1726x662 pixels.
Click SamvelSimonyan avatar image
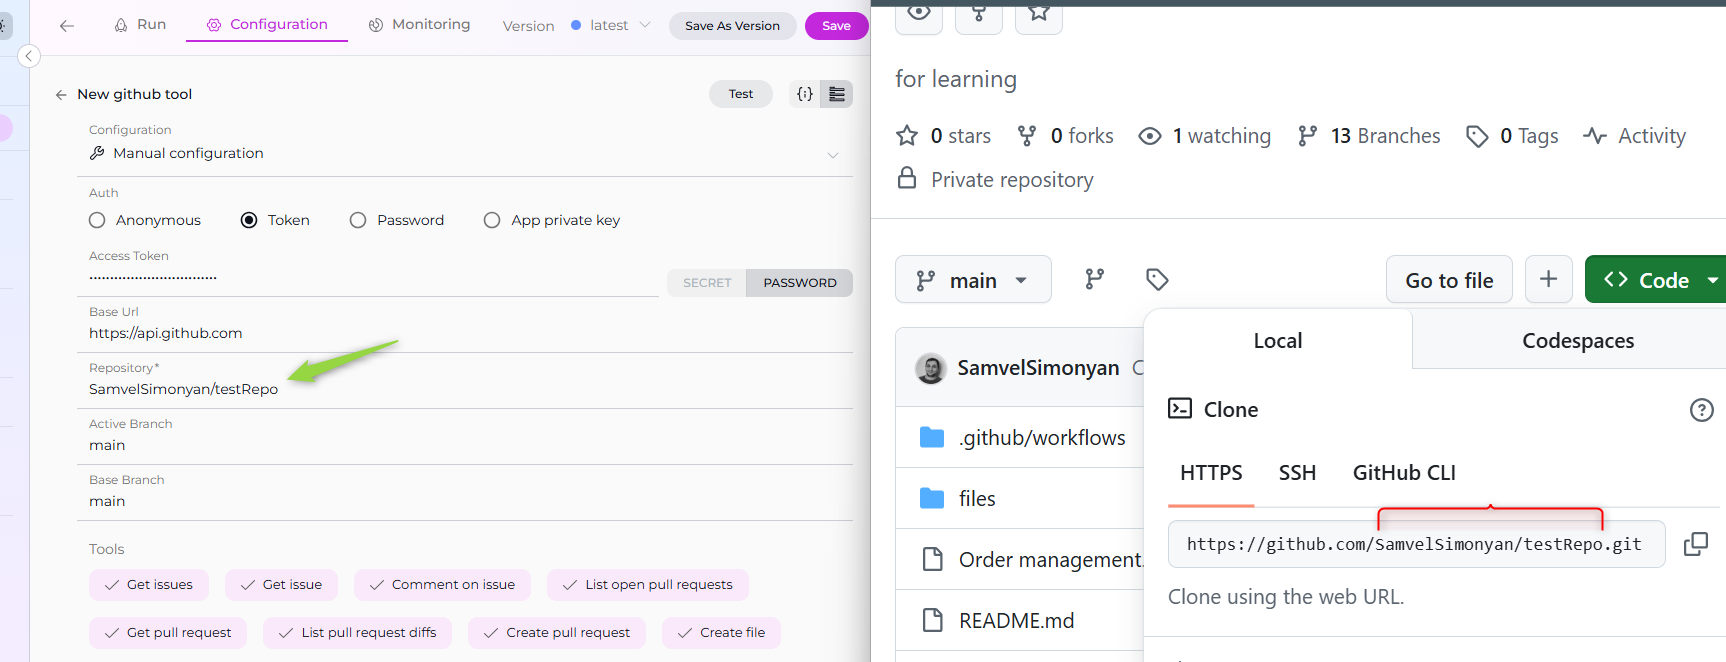pyautogui.click(x=931, y=368)
